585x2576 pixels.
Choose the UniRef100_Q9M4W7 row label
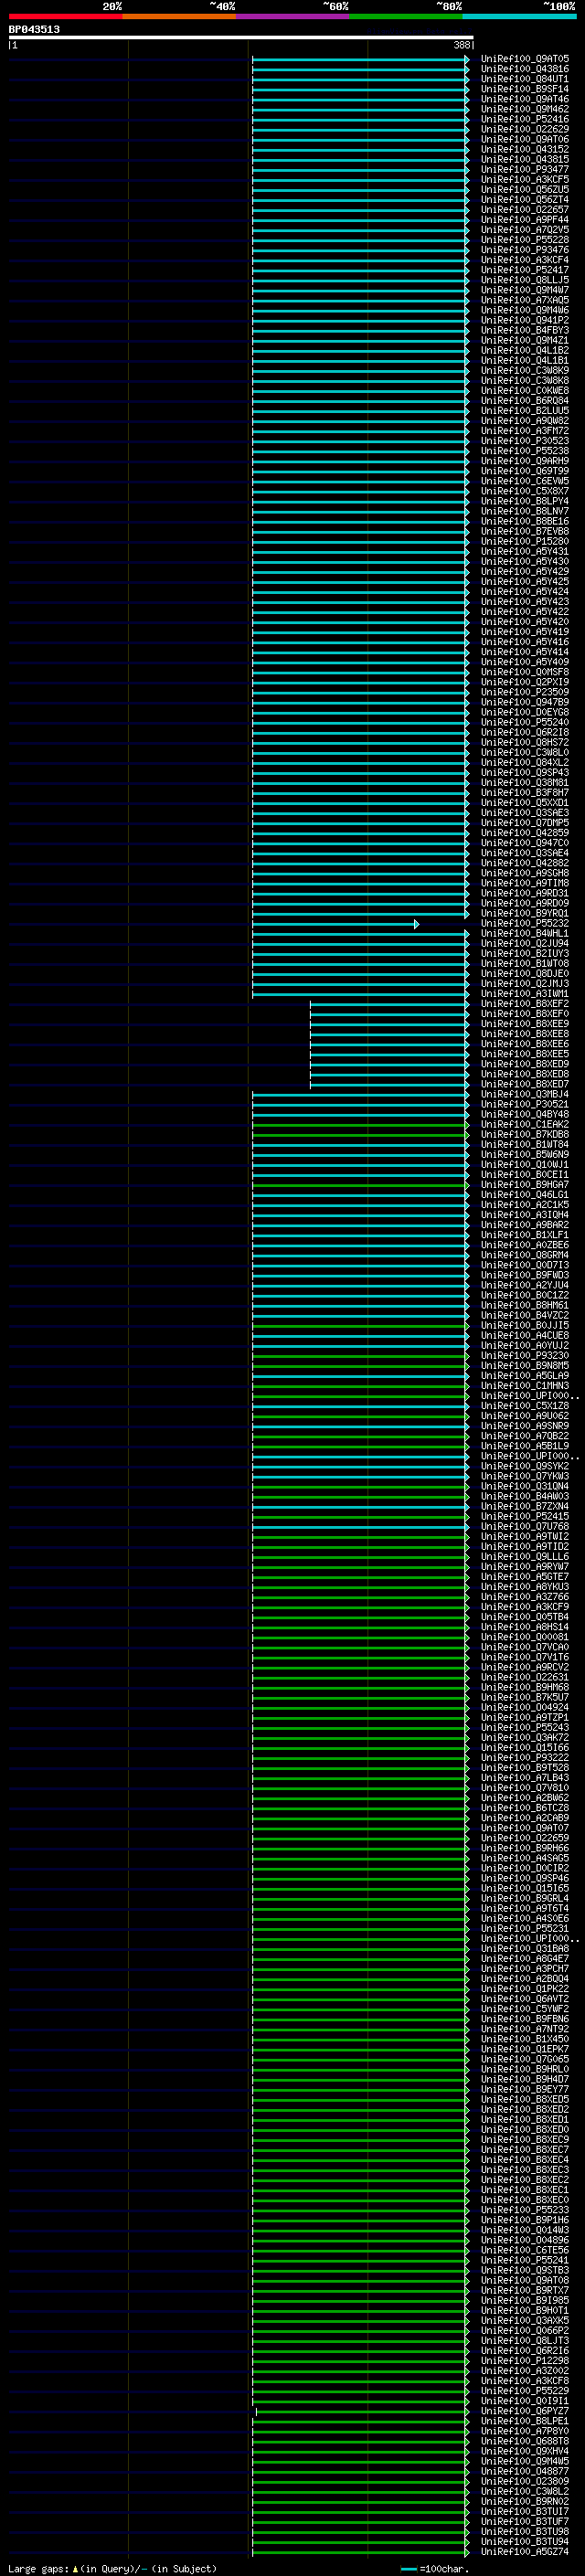pyautogui.click(x=524, y=290)
